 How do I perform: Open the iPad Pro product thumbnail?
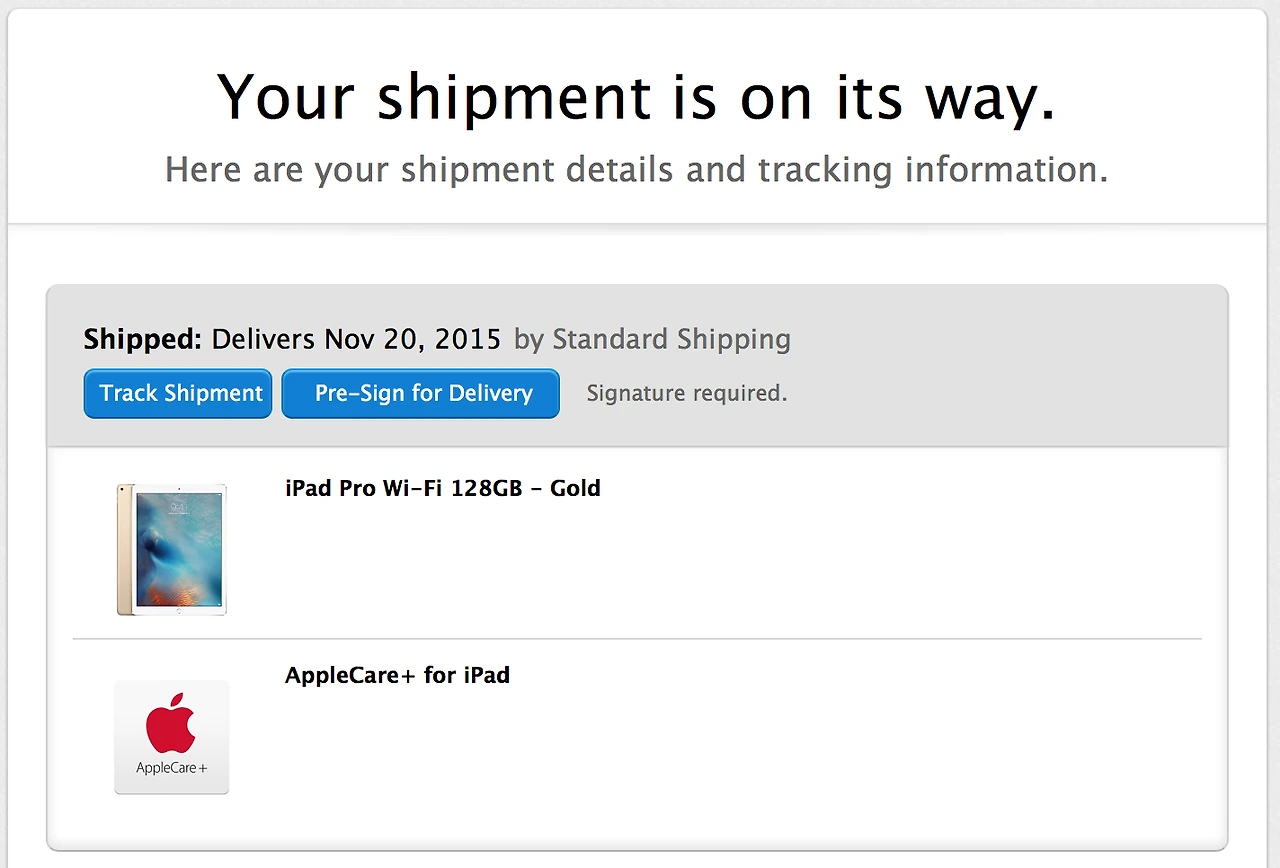(x=172, y=548)
